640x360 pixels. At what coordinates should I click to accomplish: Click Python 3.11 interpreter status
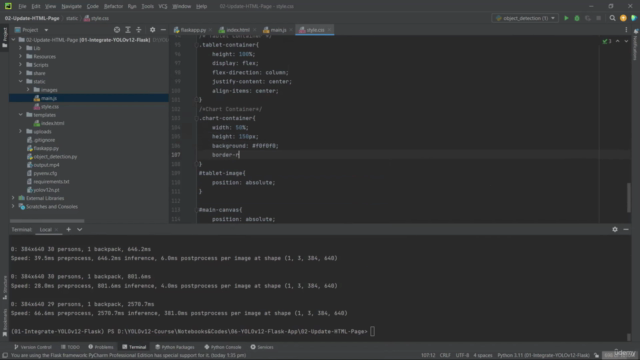543,355
